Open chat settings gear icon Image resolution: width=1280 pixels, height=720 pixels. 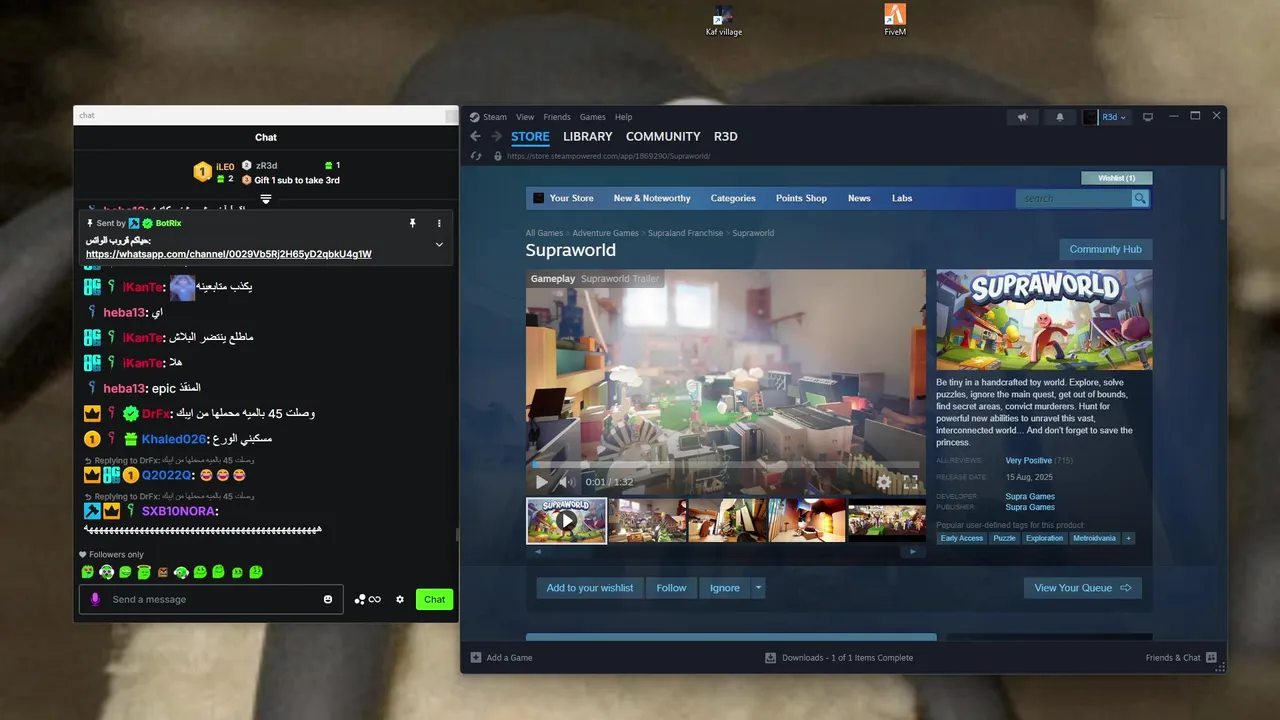point(400,599)
